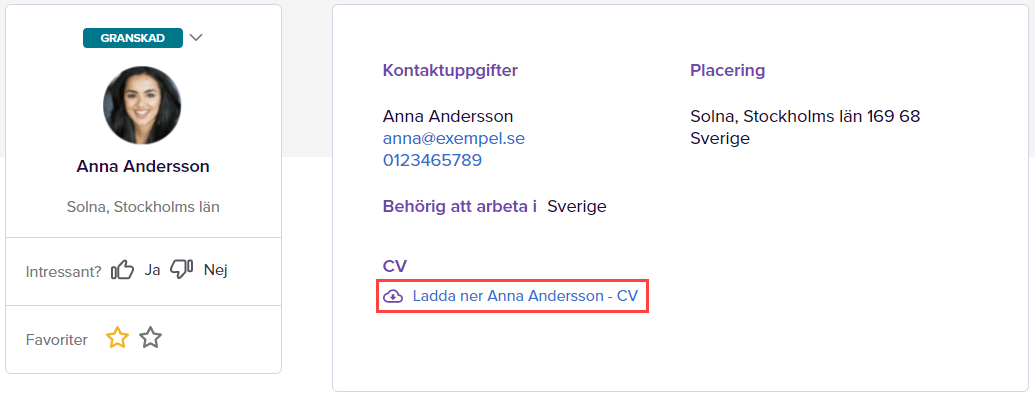The height and width of the screenshot is (396, 1035).
Task: Click 'Behörig att arbeta i' label
Action: pos(460,207)
